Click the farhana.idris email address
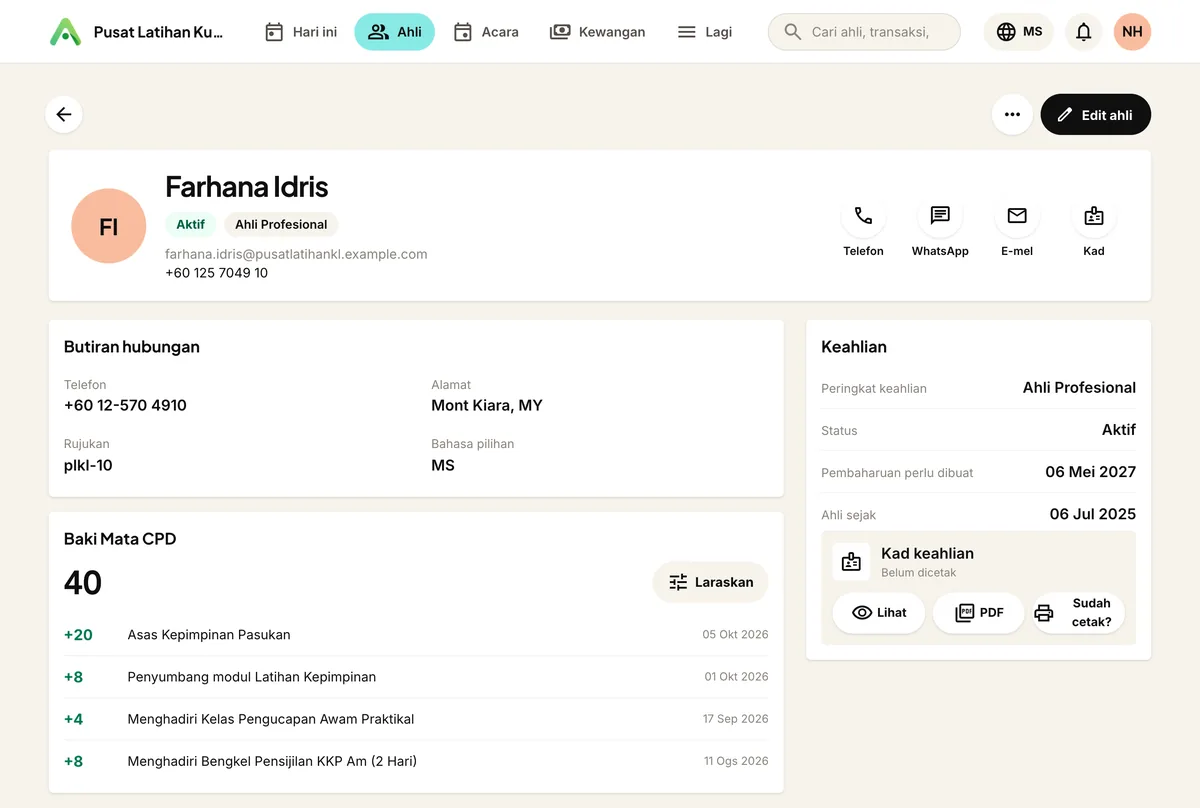 296,254
